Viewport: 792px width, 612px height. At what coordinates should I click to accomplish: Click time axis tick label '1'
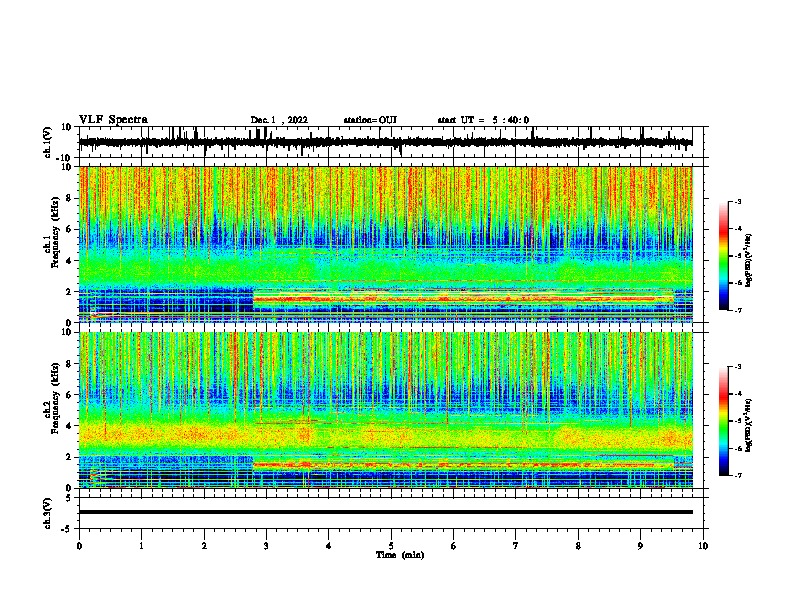tap(141, 546)
